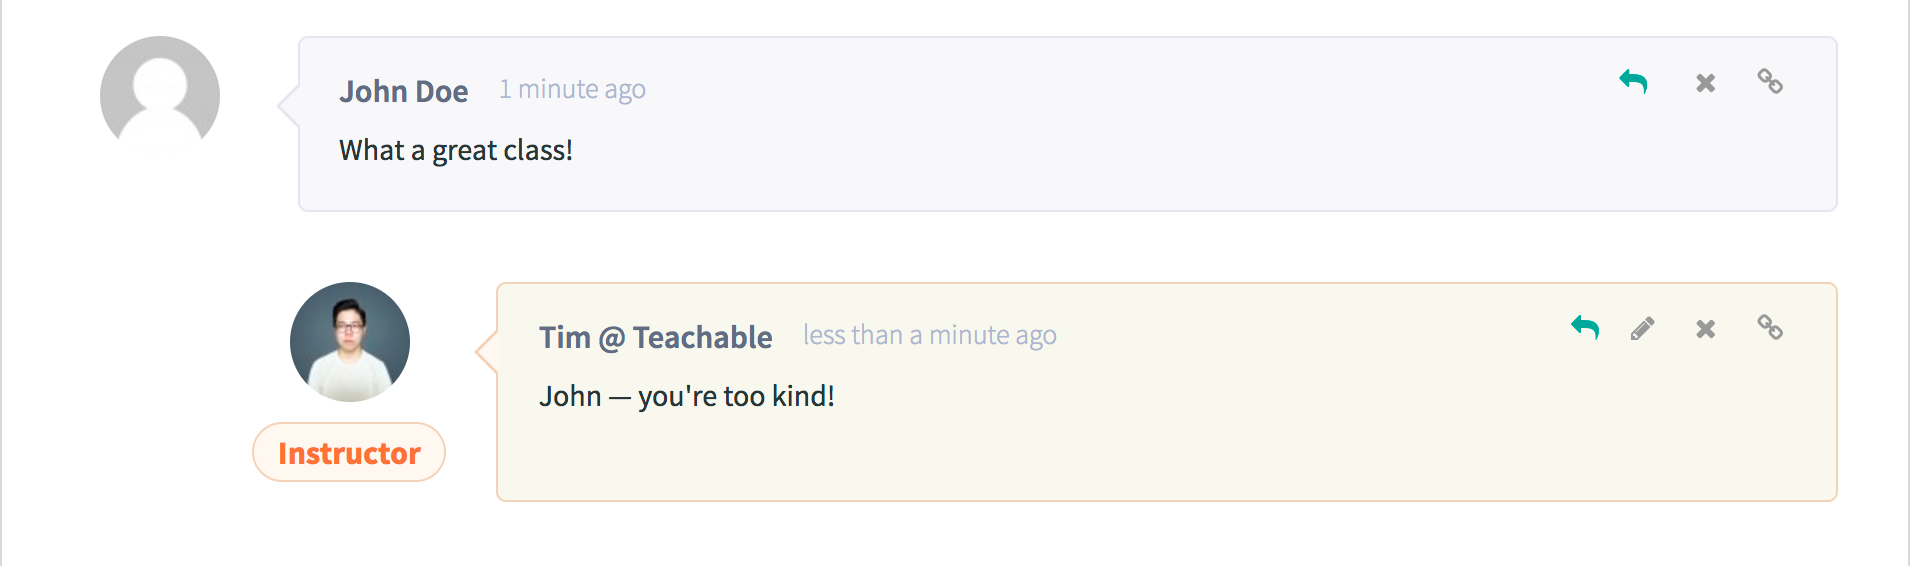Reply to Tim @ Teachable's comment
Viewport: 1910px width, 566px height.
tap(1585, 328)
